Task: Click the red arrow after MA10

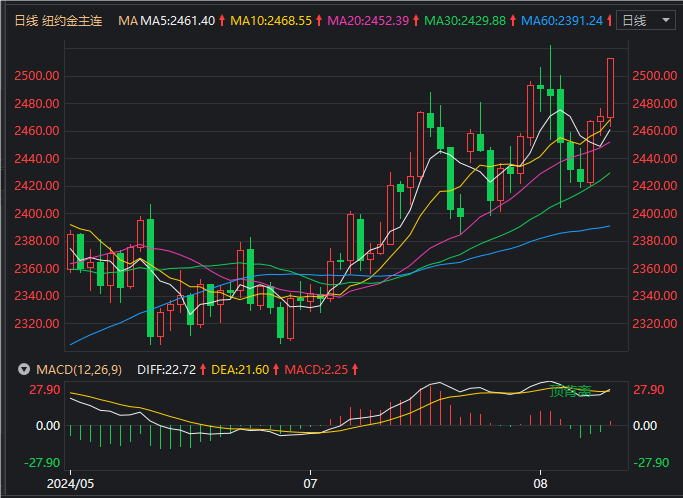Action: point(318,20)
